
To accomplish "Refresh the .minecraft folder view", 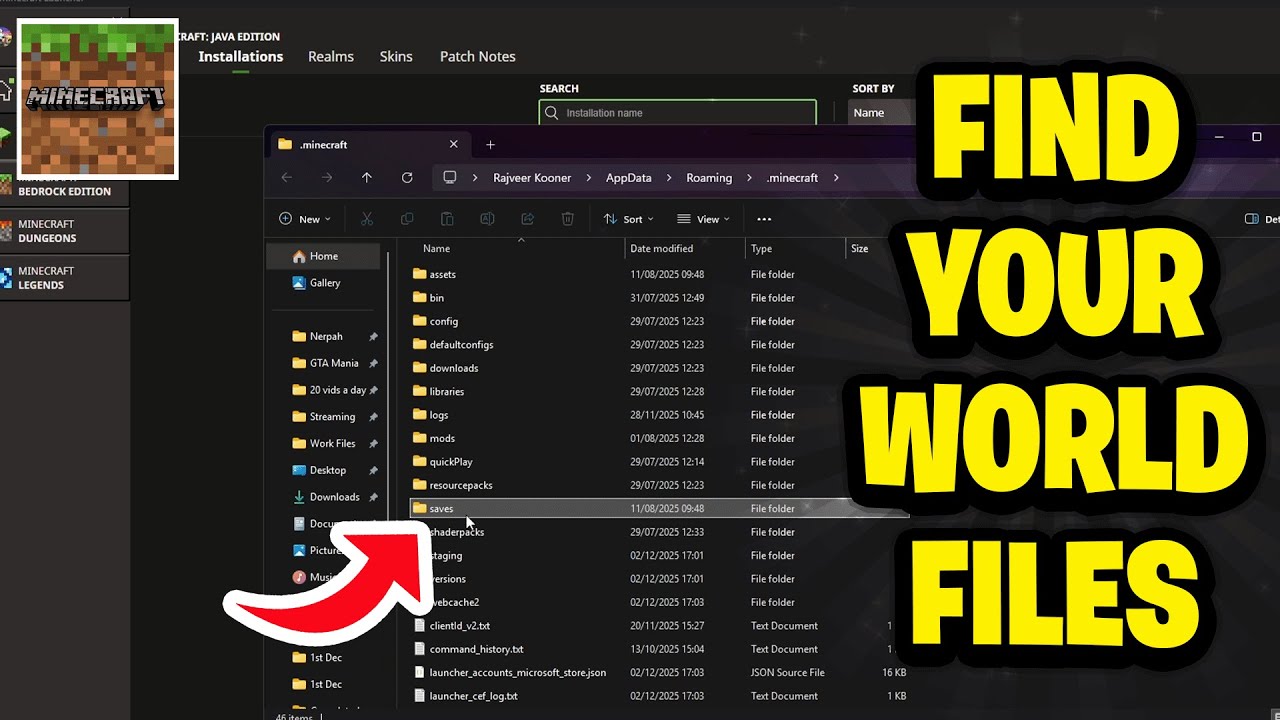I will tap(407, 177).
